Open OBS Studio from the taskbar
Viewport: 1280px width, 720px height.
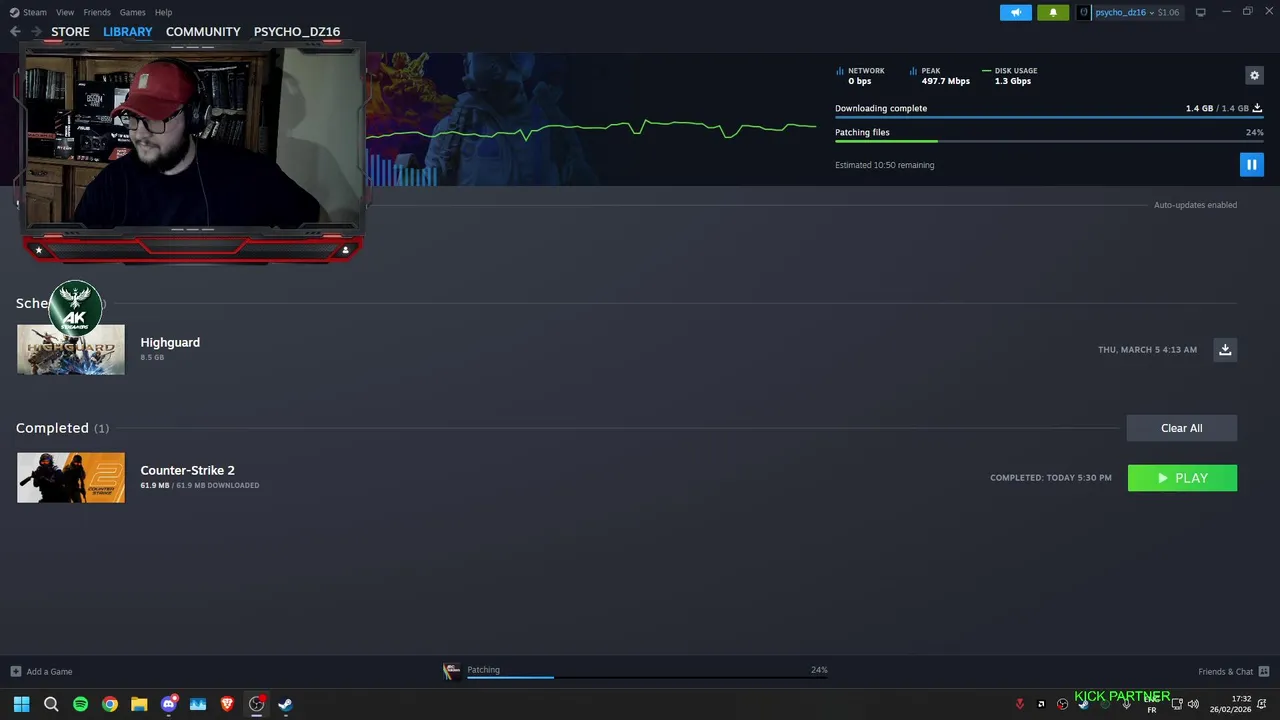point(256,704)
